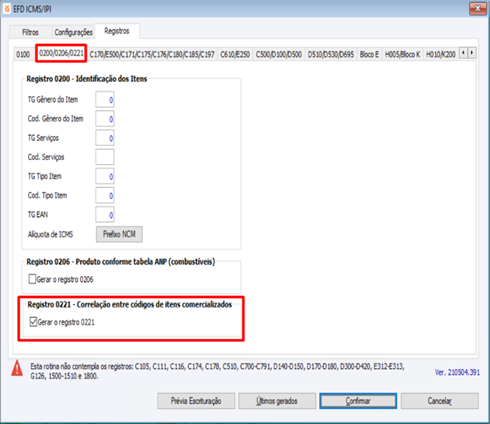Click the EFD ICMS/IPI title bar app icon
Screen dimensions: 490x424
[7, 9]
